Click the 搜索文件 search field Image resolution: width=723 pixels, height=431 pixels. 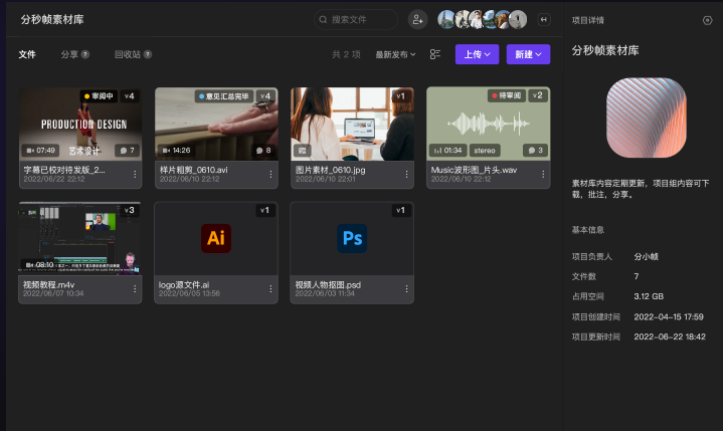pyautogui.click(x=356, y=19)
